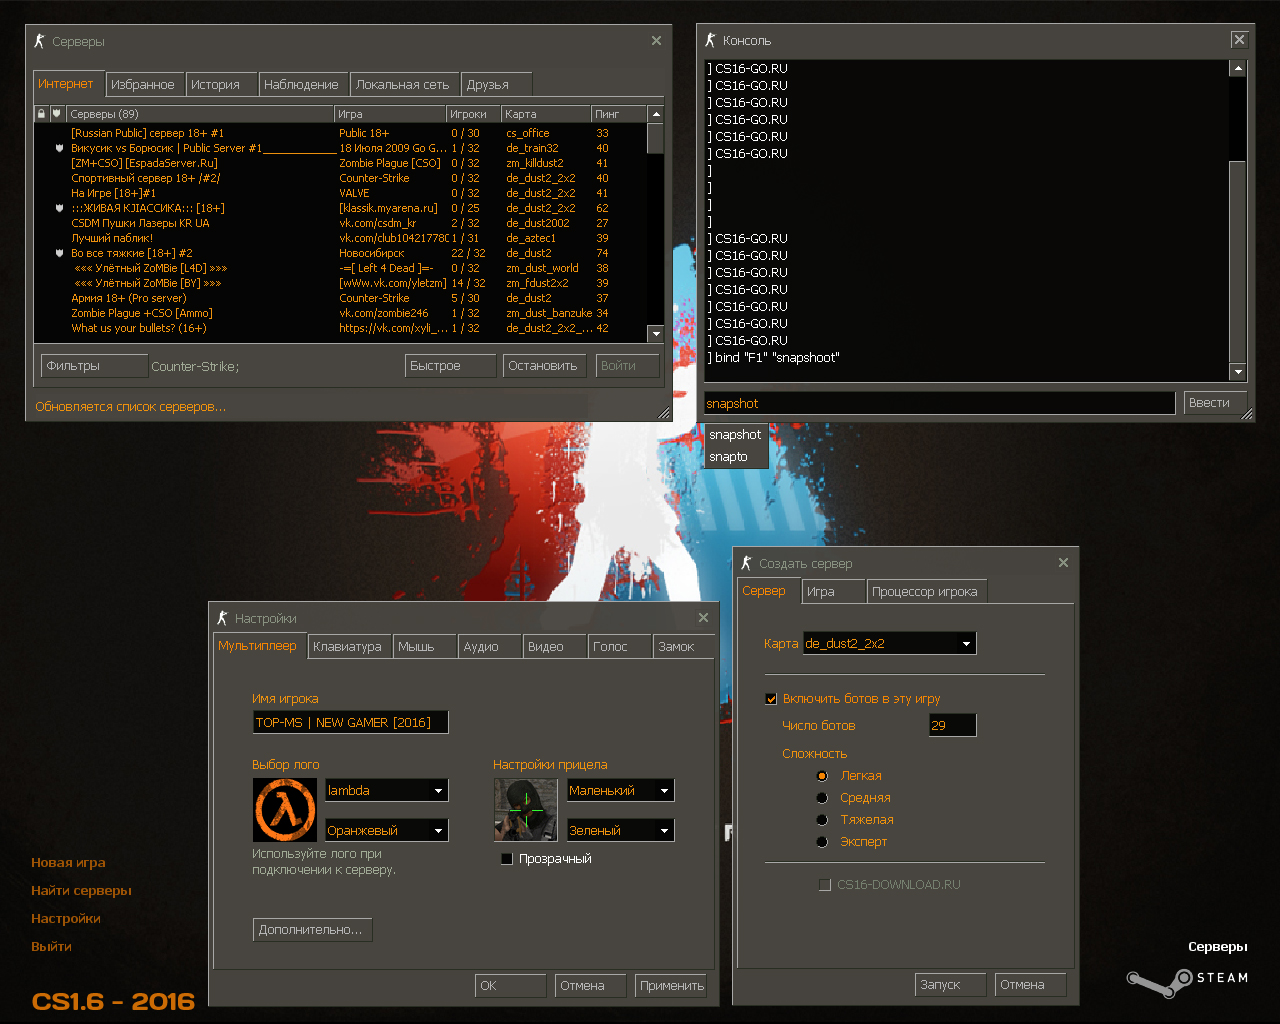This screenshot has height=1024, width=1280.
Task: Click the Ввести console button
Action: pyautogui.click(x=1214, y=403)
